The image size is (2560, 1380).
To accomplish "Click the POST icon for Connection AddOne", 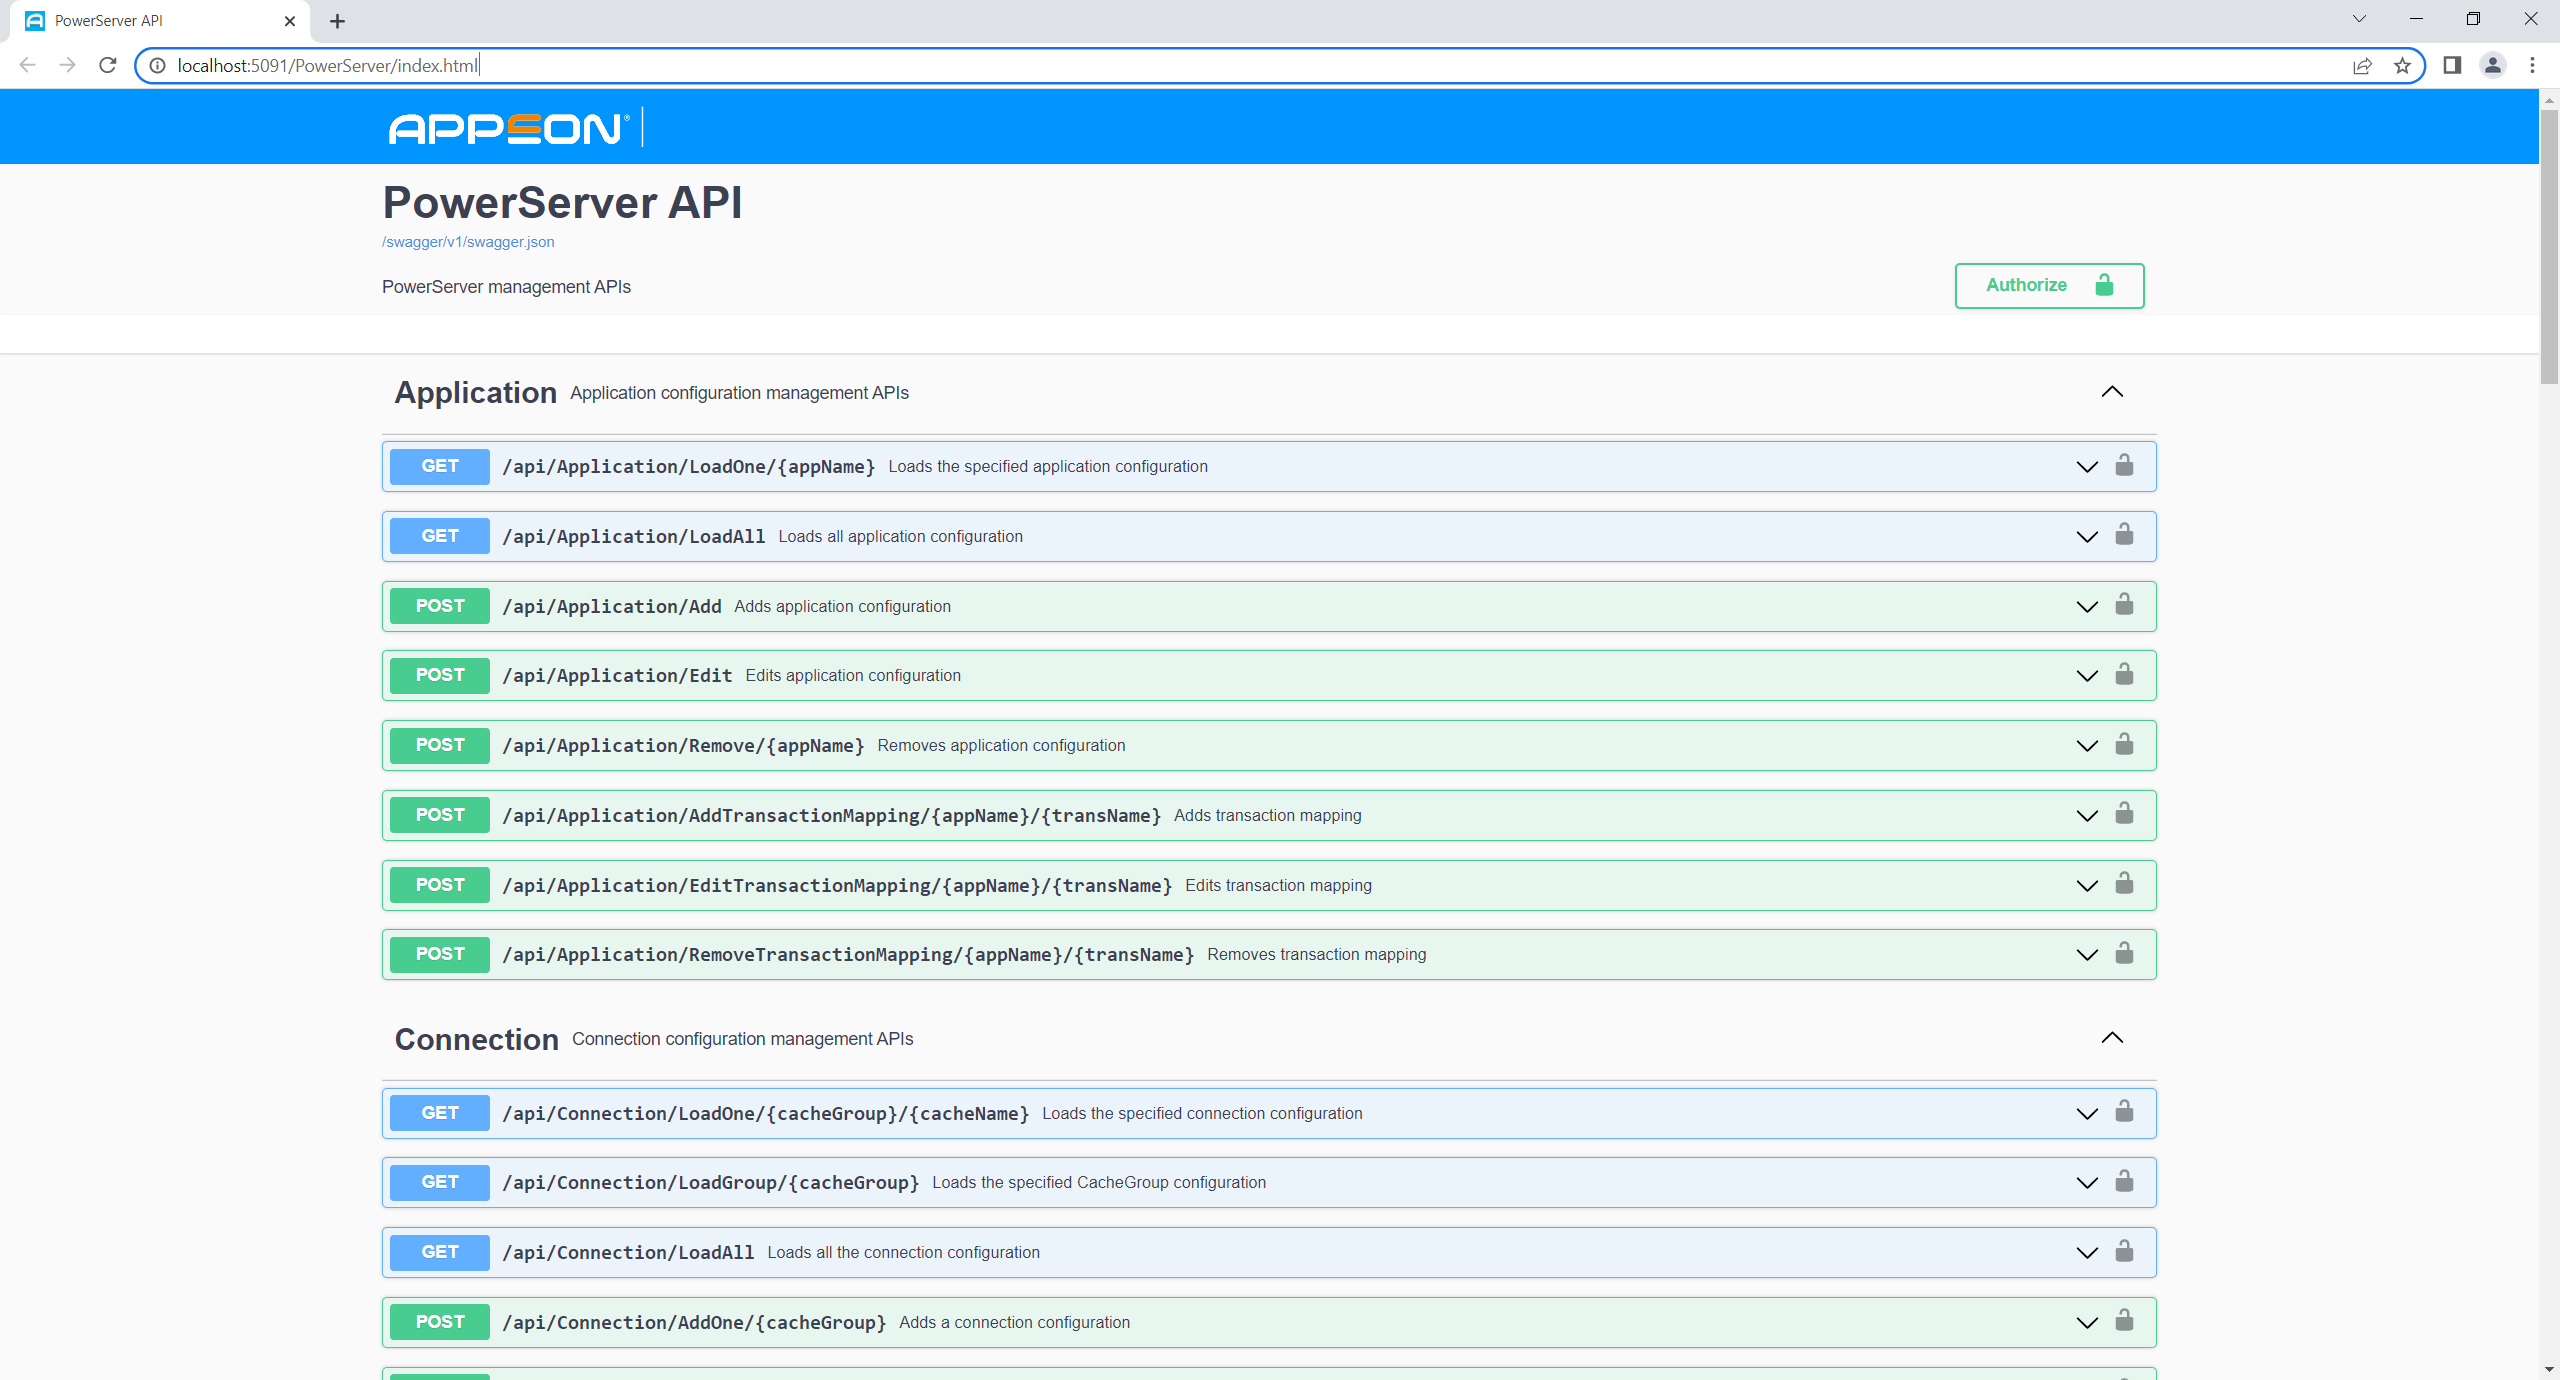I will [x=438, y=1321].
